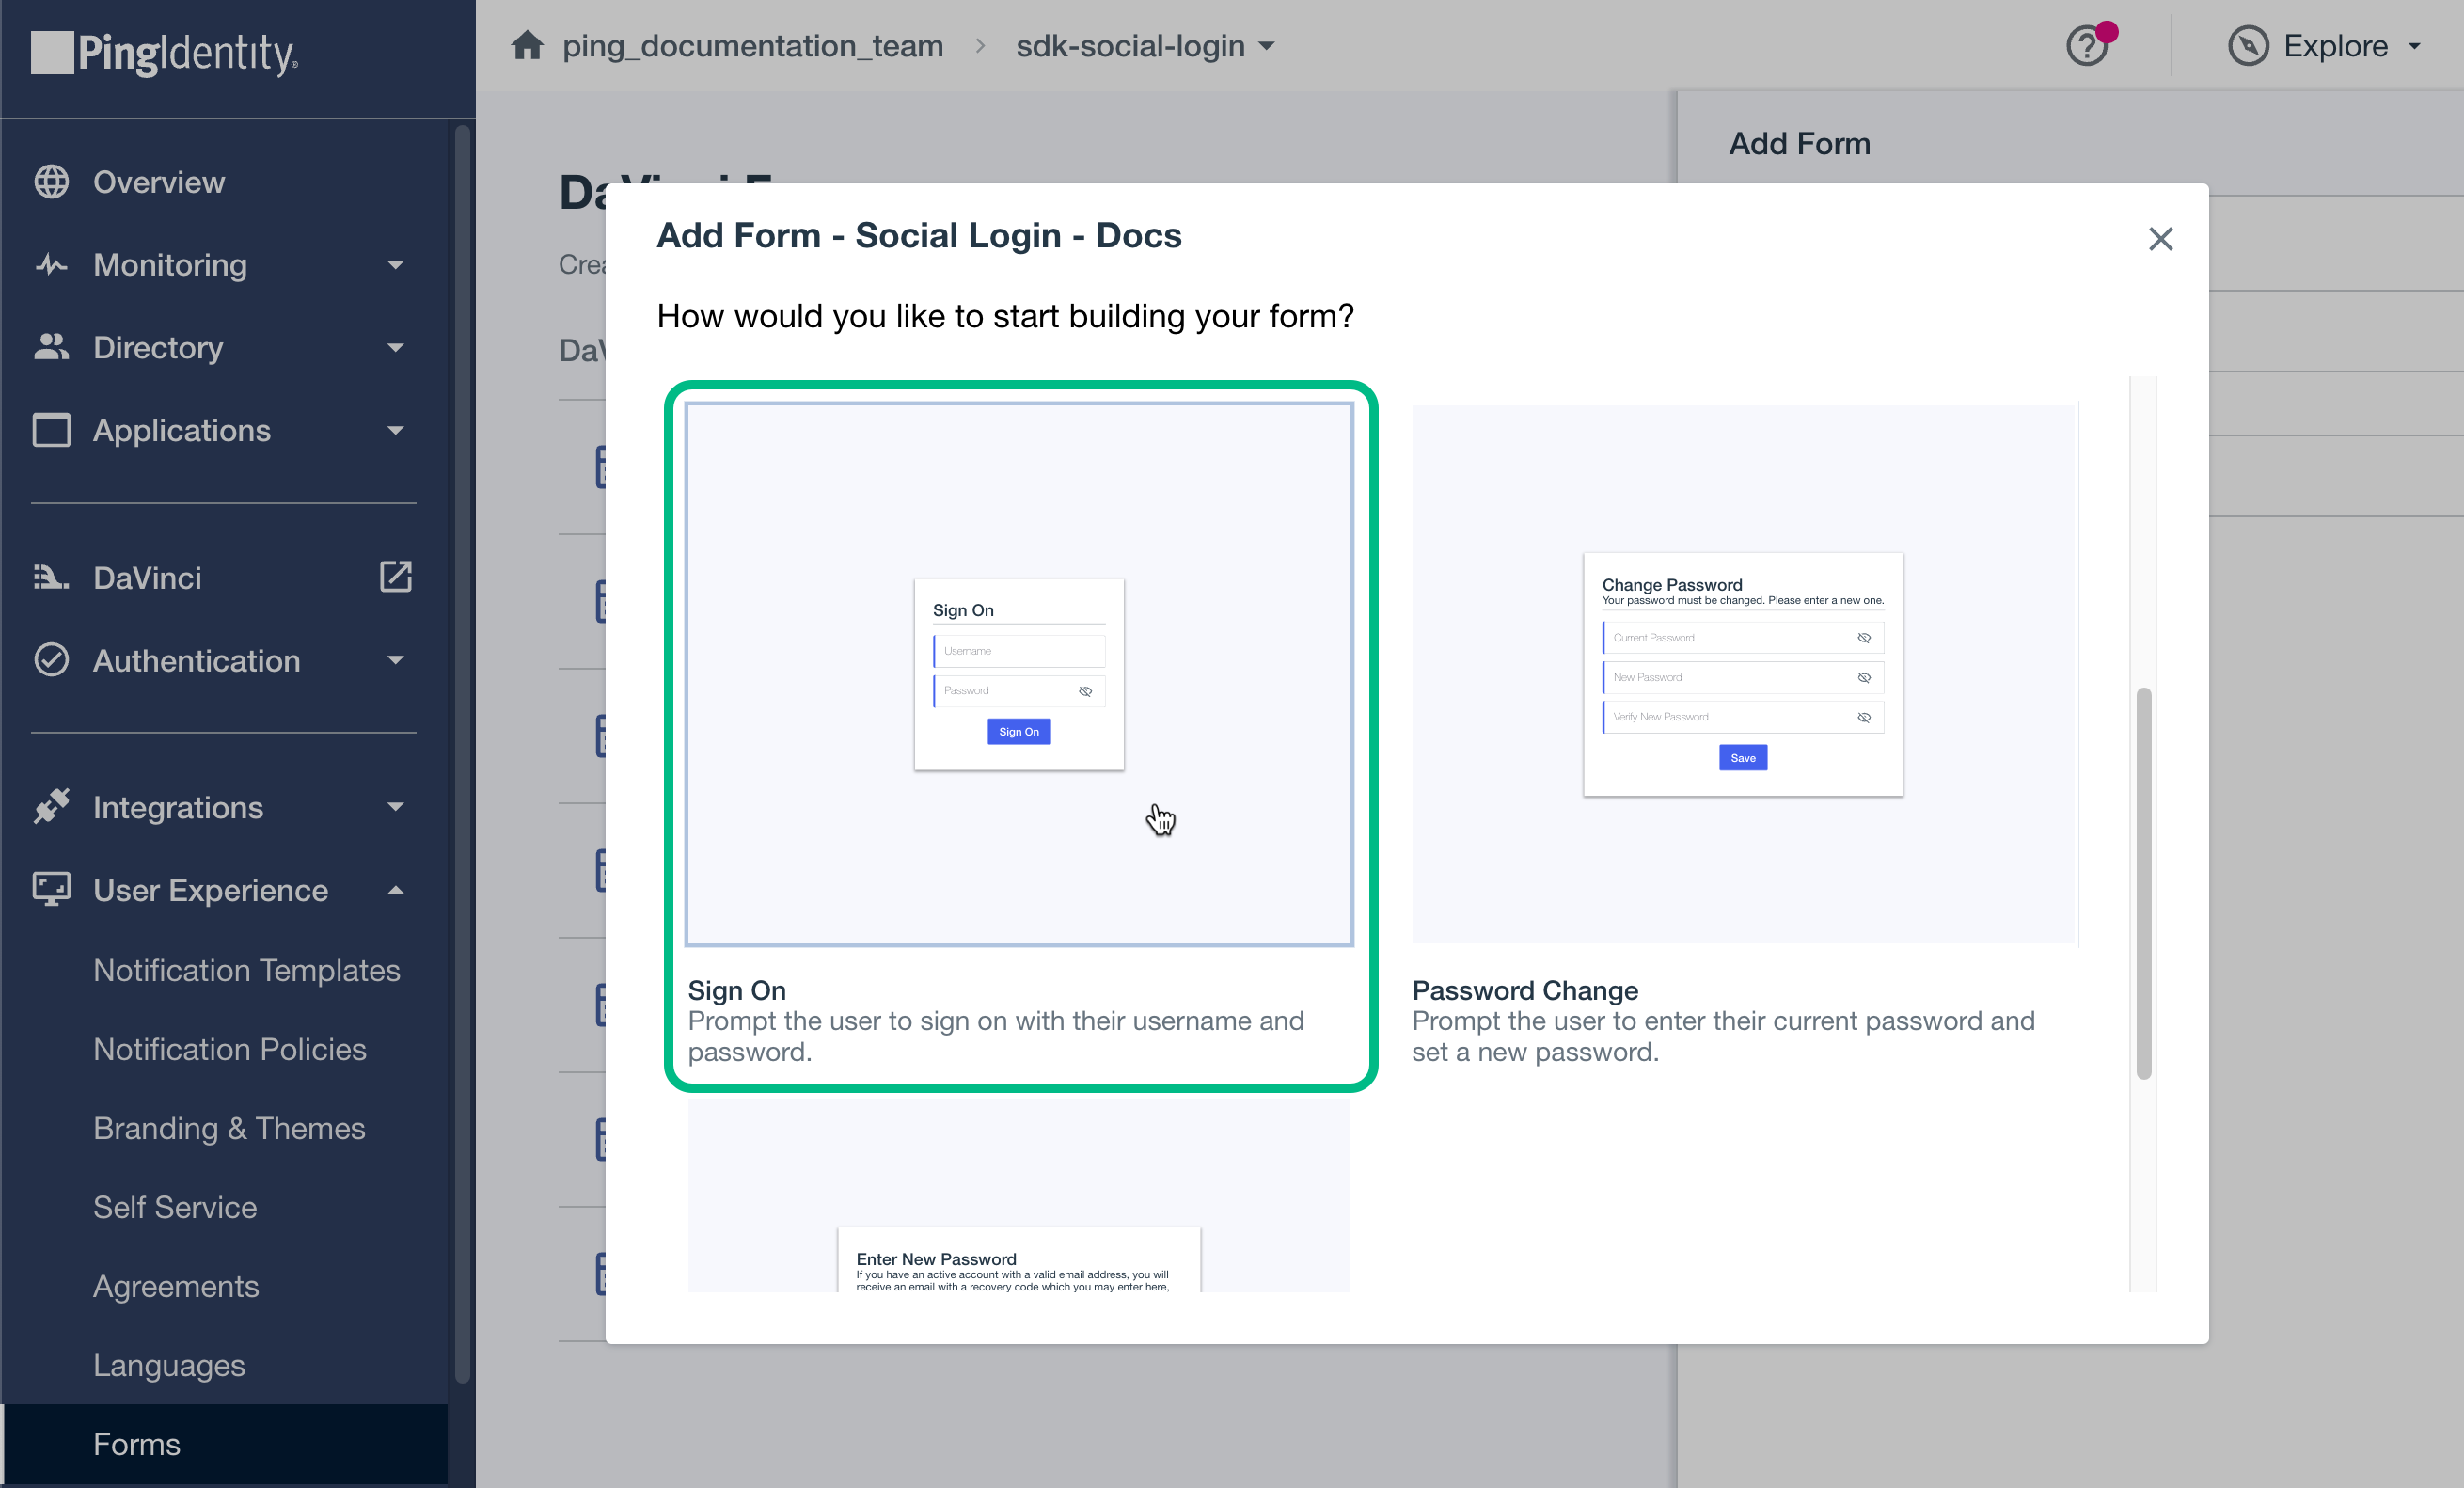The image size is (2464, 1488).
Task: Click the Monitoring waveform icon
Action: [x=52, y=264]
